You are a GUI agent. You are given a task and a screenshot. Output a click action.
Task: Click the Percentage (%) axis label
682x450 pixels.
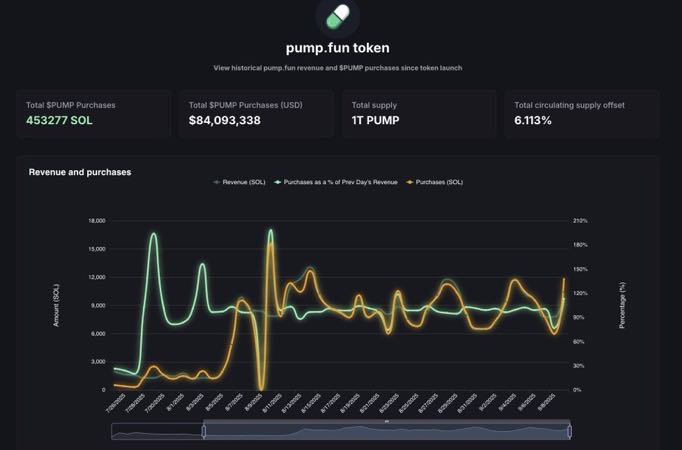622,305
